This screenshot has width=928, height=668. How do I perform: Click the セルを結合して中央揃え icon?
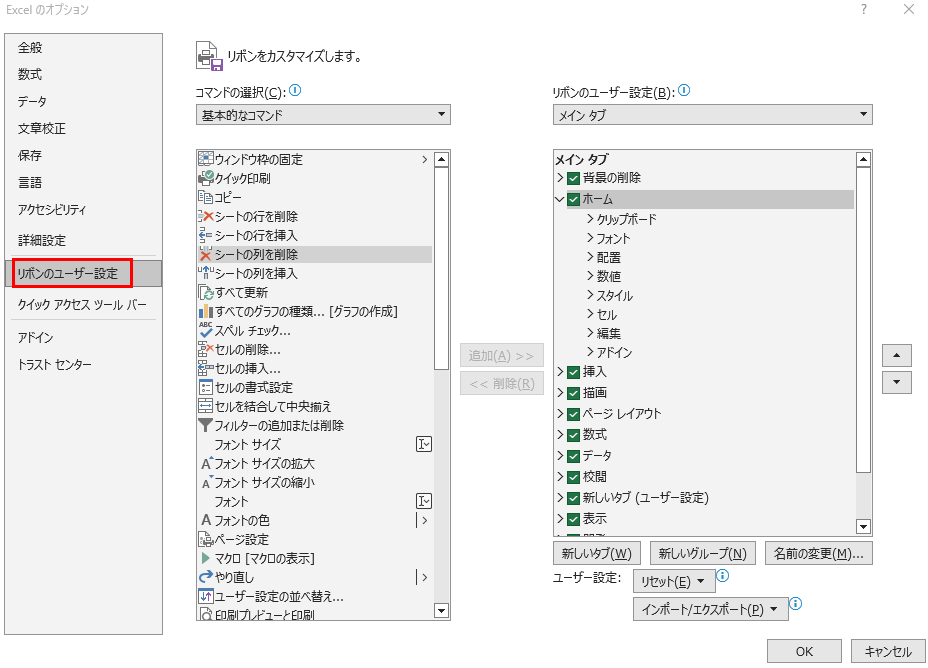pos(207,406)
